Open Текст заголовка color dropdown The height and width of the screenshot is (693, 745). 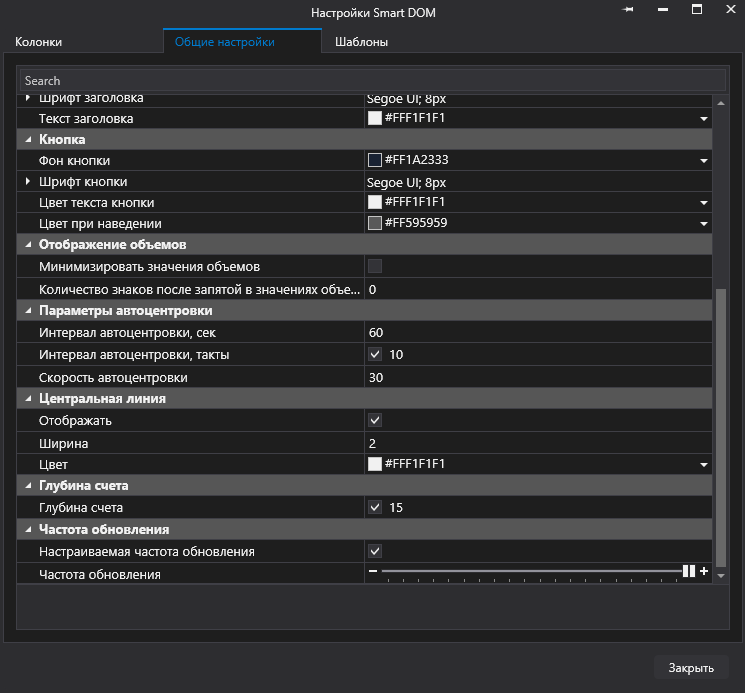(x=704, y=119)
